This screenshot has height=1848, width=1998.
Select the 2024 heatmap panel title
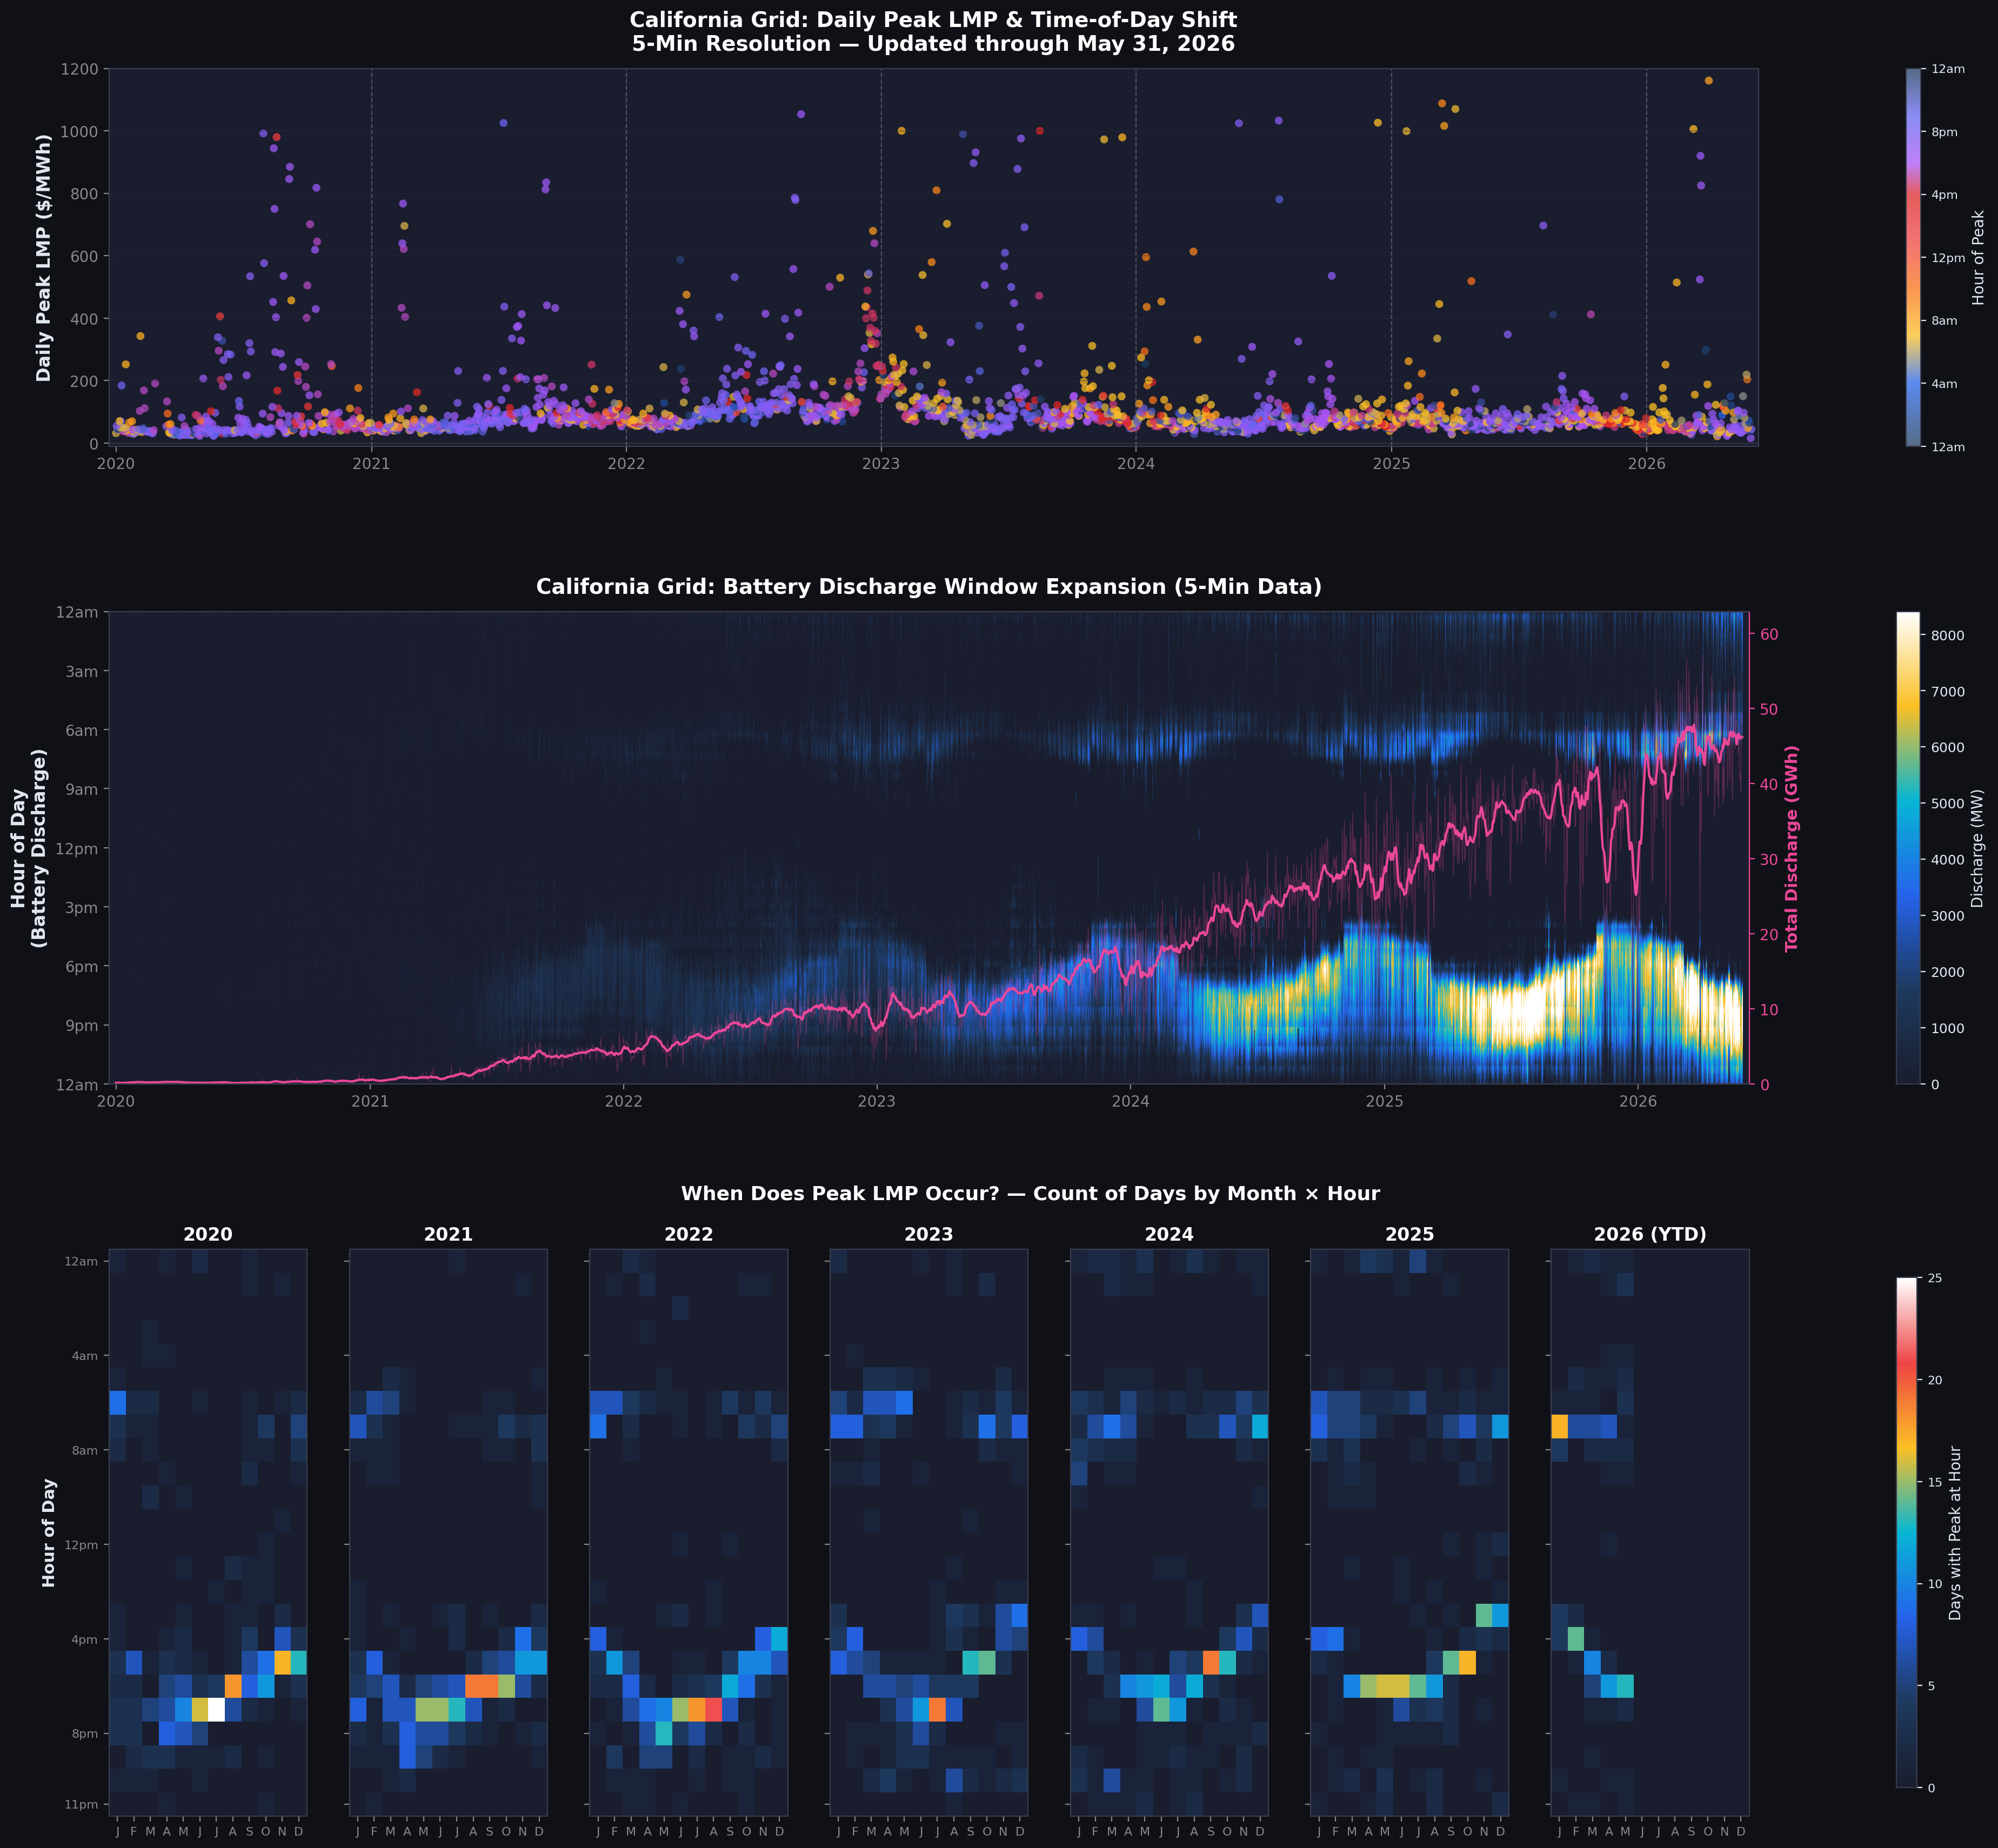coord(1169,1234)
